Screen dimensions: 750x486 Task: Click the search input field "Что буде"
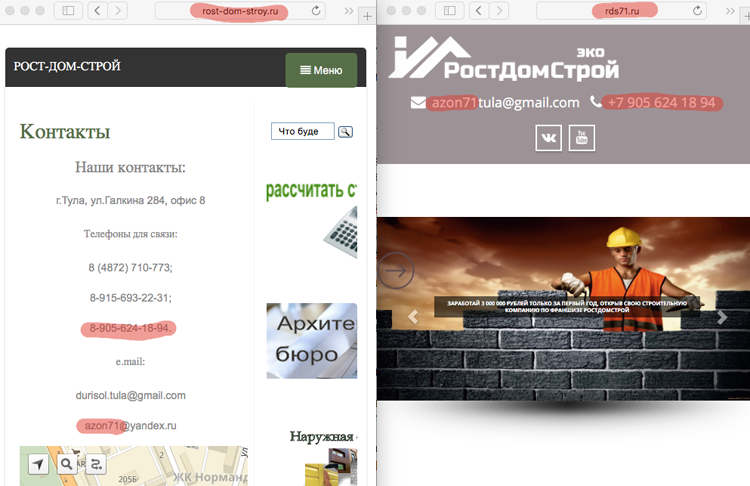tap(303, 131)
